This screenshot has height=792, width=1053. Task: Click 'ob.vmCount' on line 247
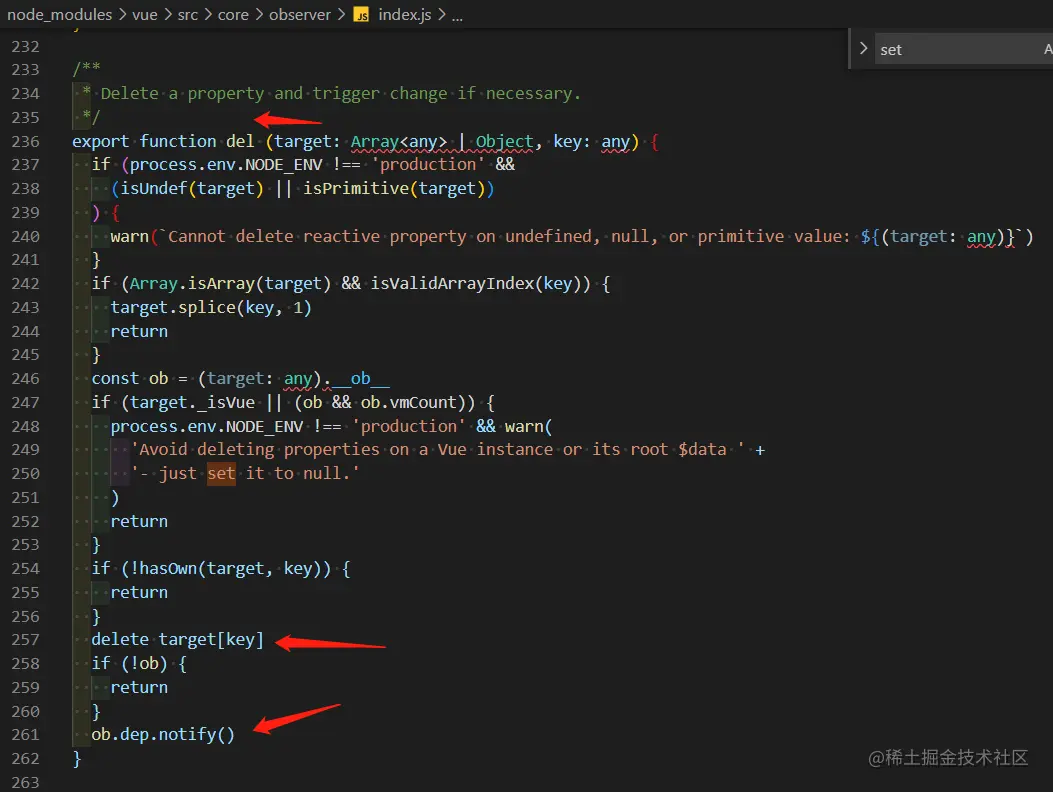(408, 402)
